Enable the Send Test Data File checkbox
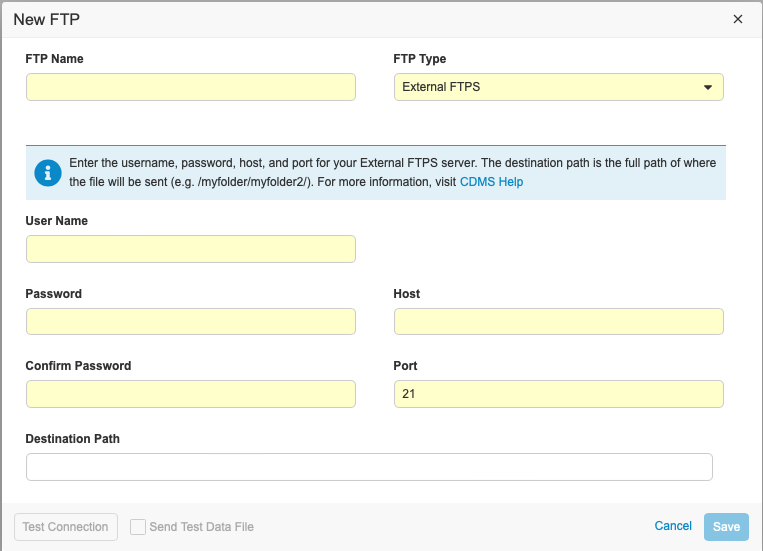 click(138, 527)
